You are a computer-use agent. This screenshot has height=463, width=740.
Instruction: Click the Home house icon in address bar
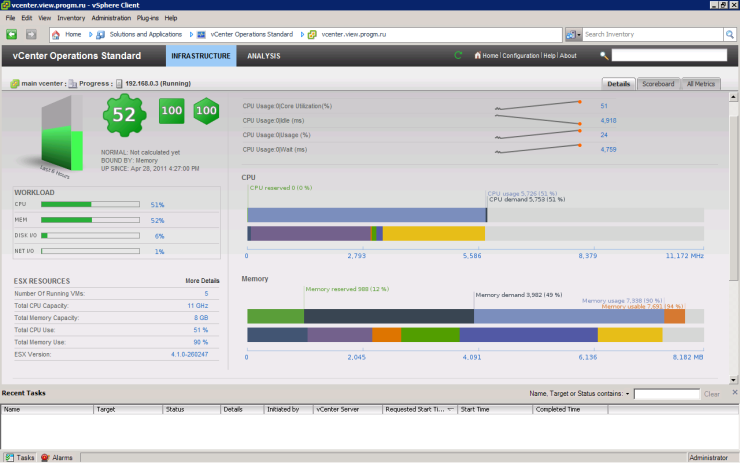point(56,34)
